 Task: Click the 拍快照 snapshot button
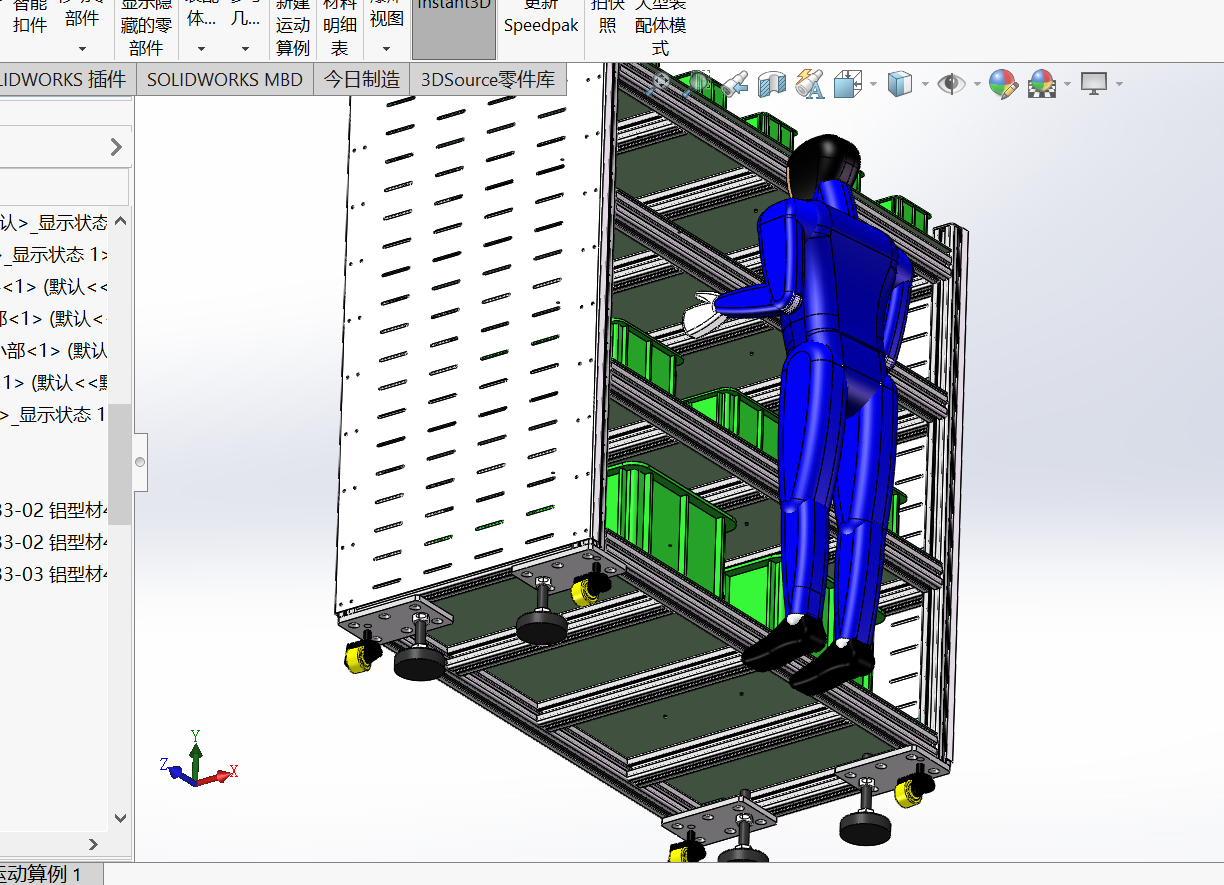point(608,18)
